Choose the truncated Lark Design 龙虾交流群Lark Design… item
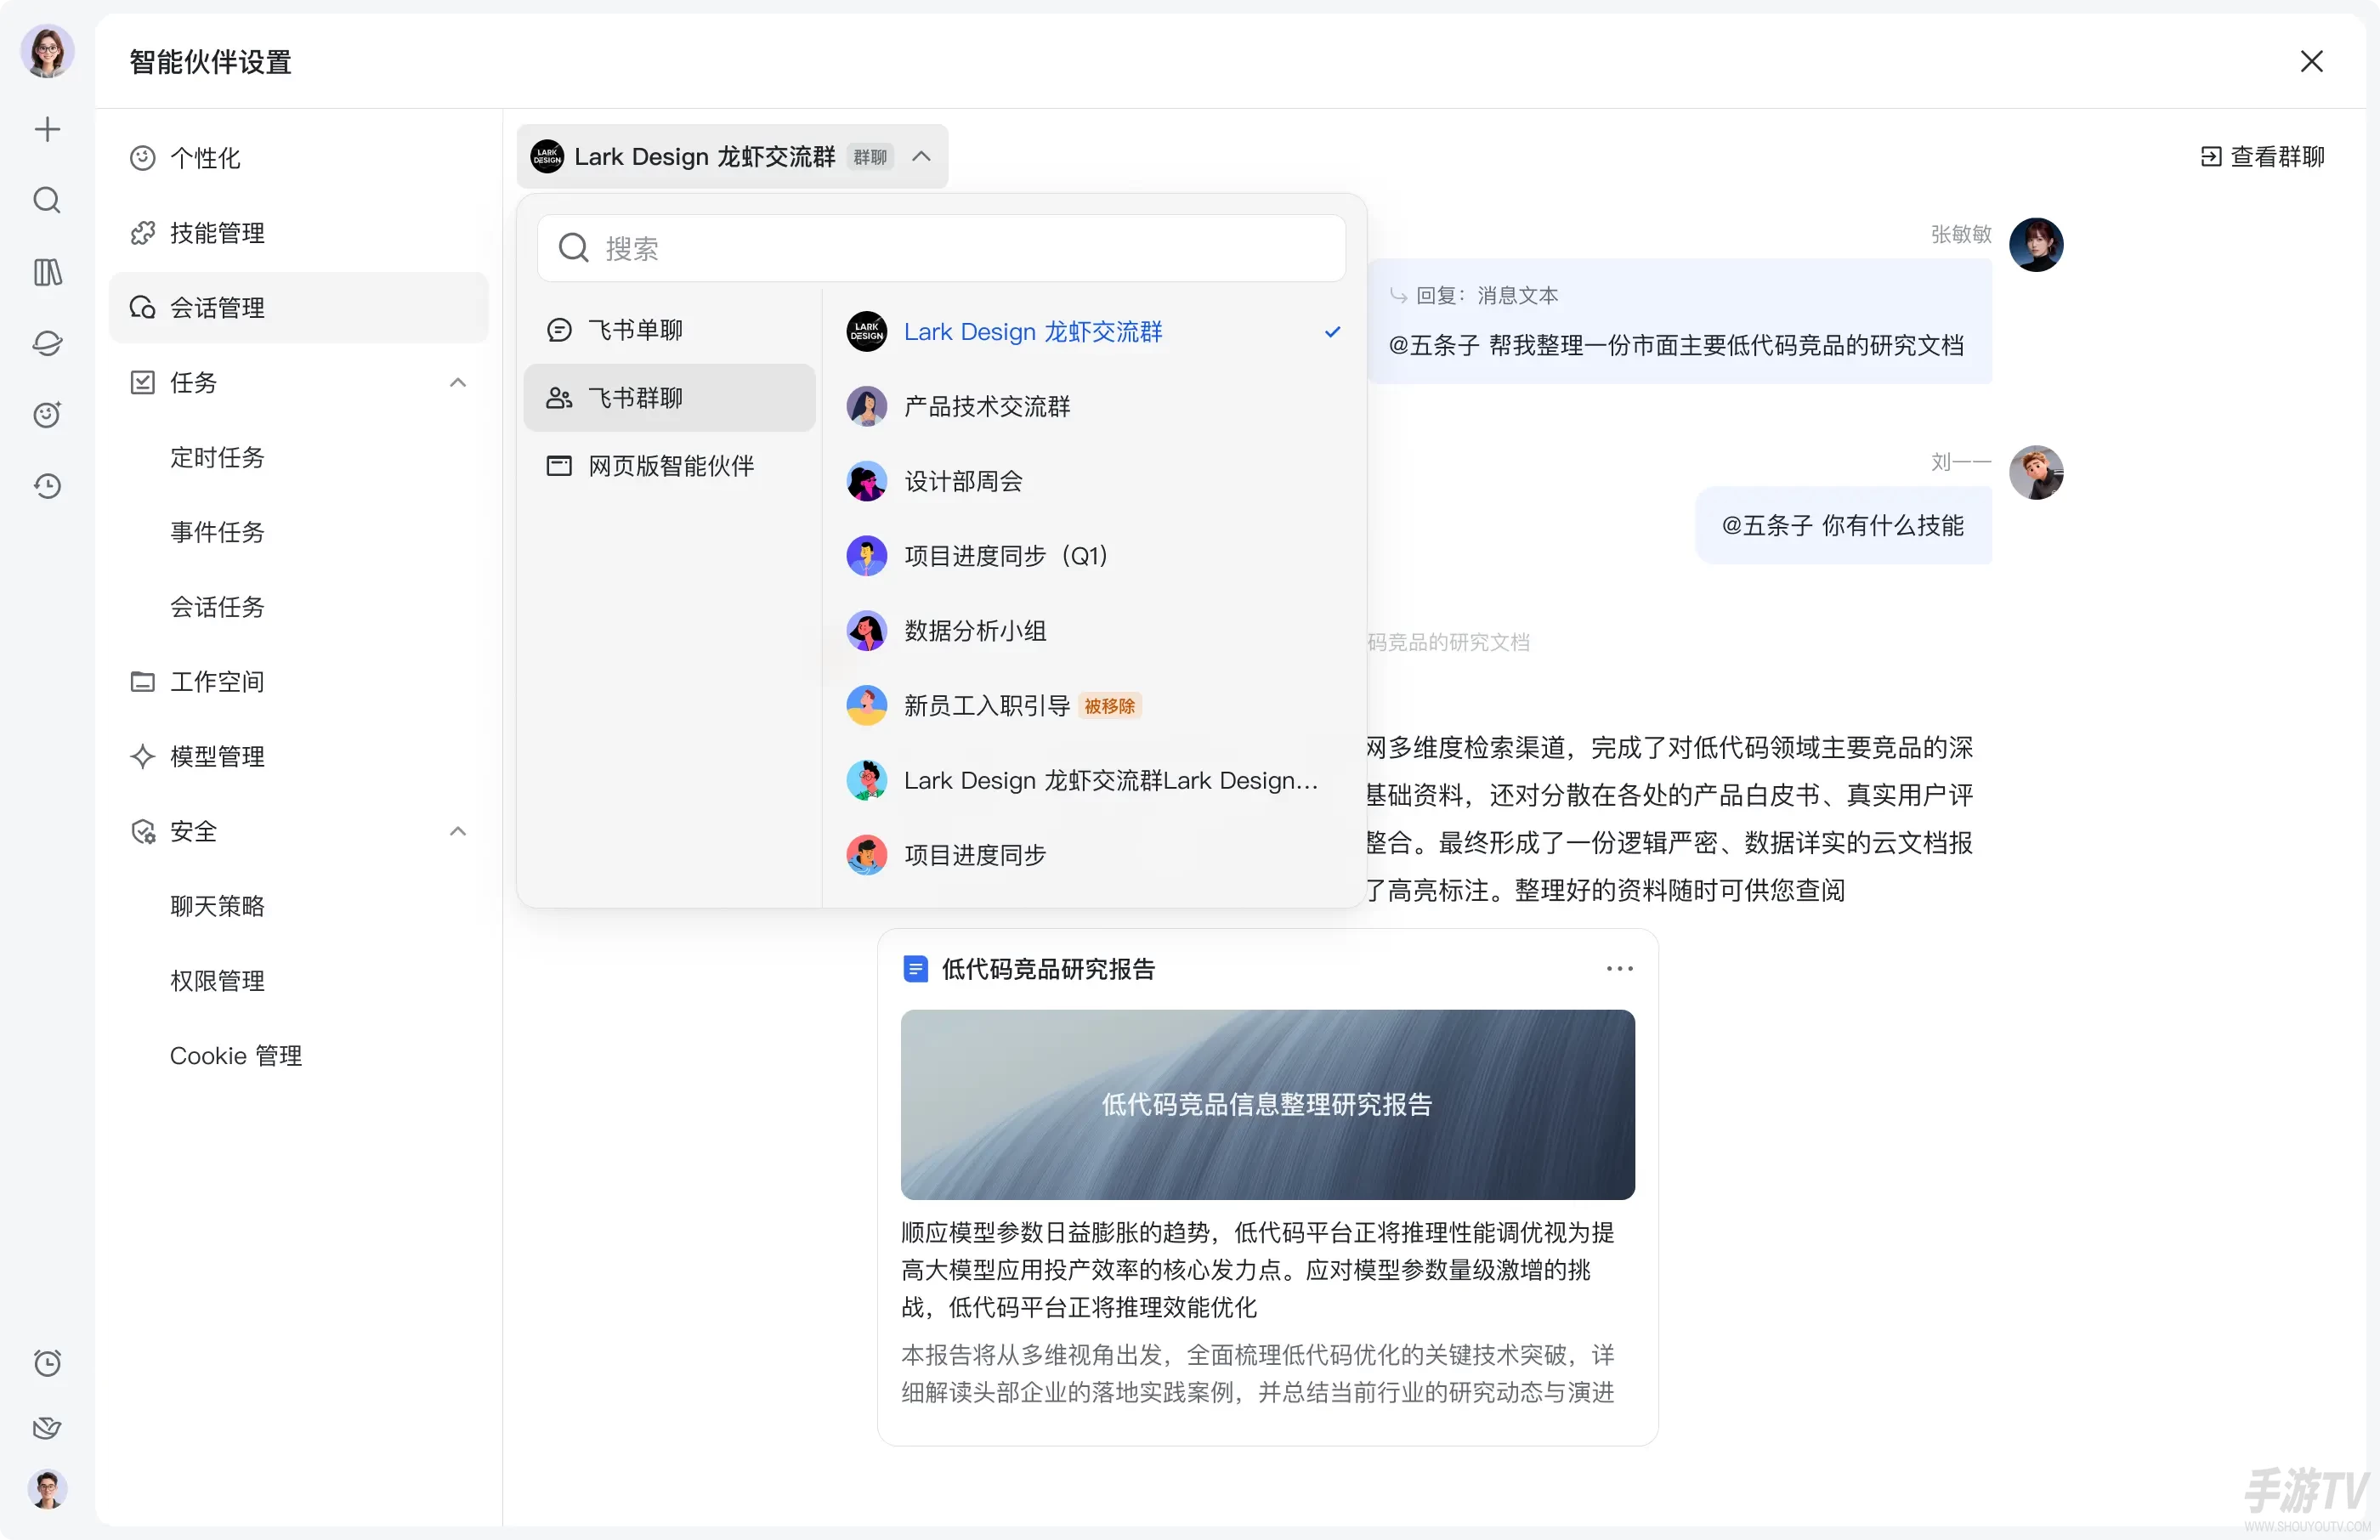 coord(1094,781)
